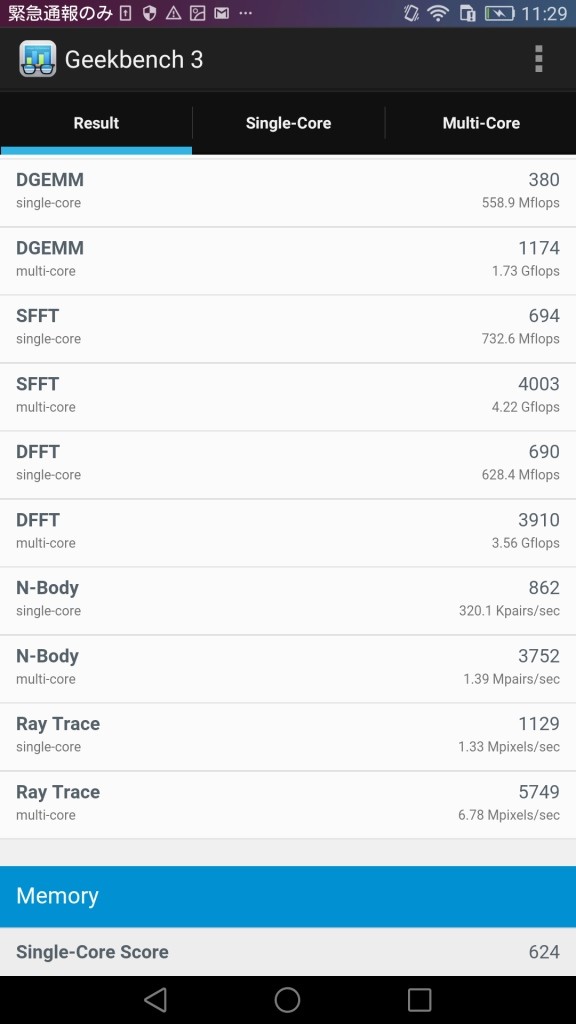Screen dimensions: 576x1024
Task: Tap the DFFT multi-core result row
Action: (x=288, y=533)
